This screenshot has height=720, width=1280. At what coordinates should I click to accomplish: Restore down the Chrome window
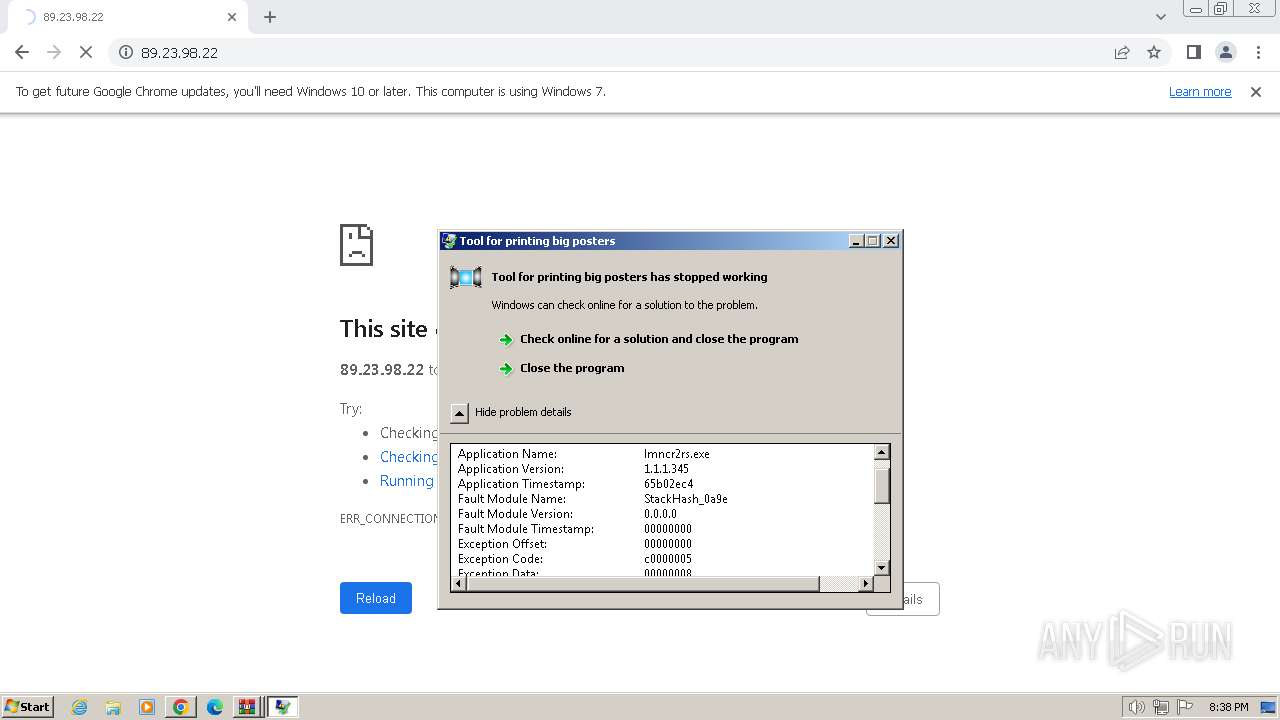click(1221, 9)
